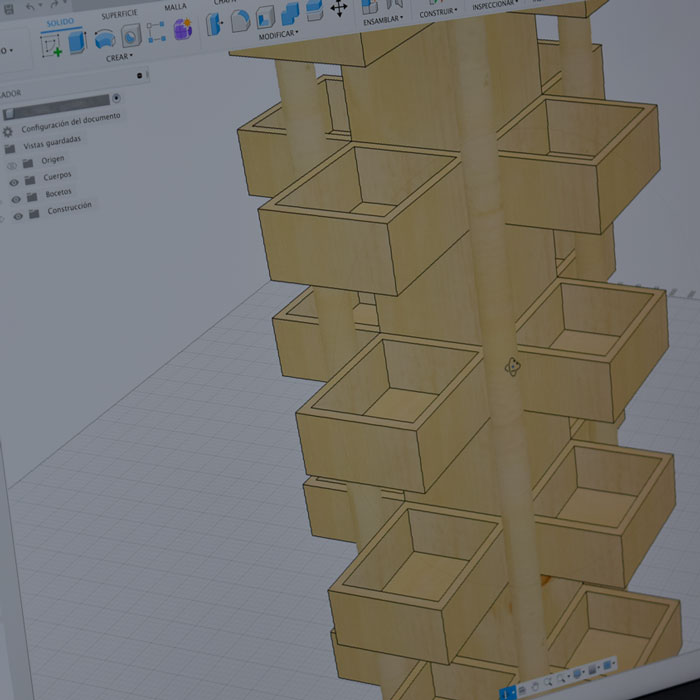The height and width of the screenshot is (700, 700).
Task: Toggle visibility of Bocetos folder
Action: pyautogui.click(x=16, y=199)
